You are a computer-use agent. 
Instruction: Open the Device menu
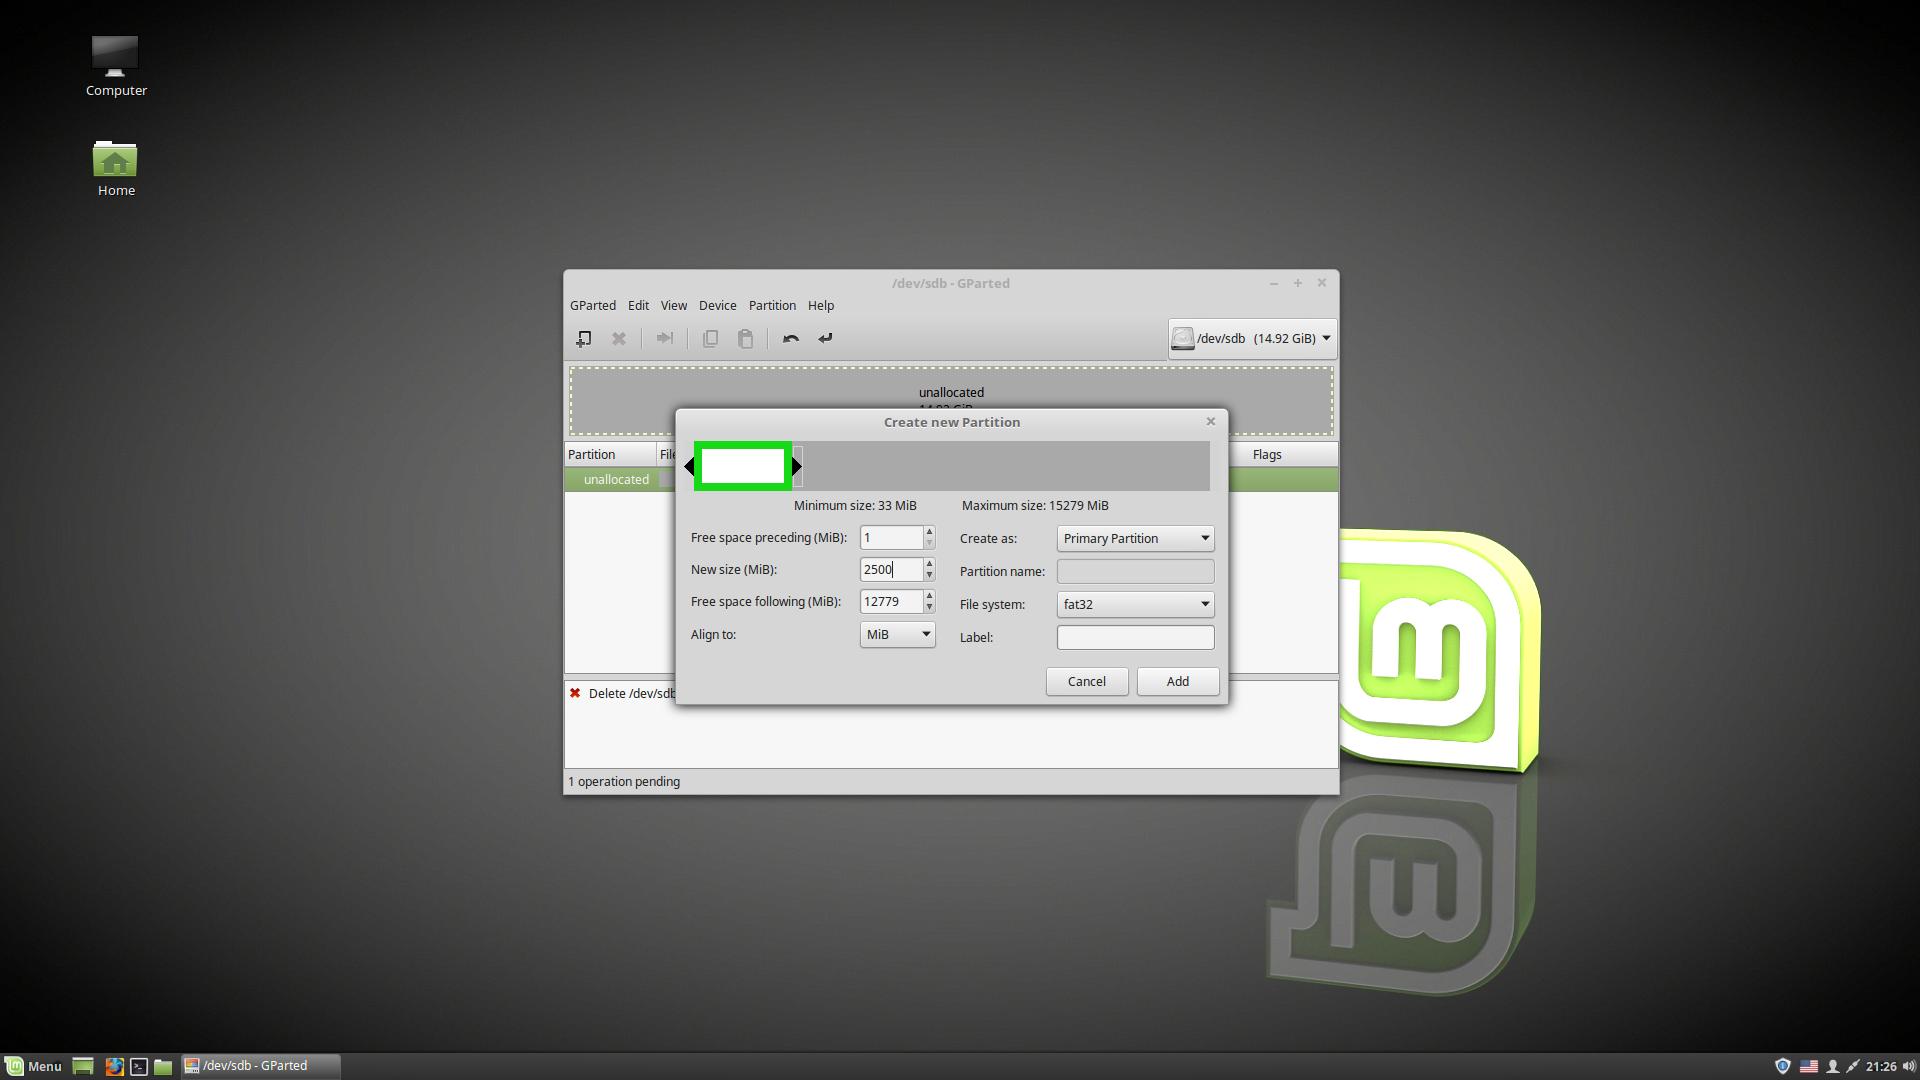717,306
